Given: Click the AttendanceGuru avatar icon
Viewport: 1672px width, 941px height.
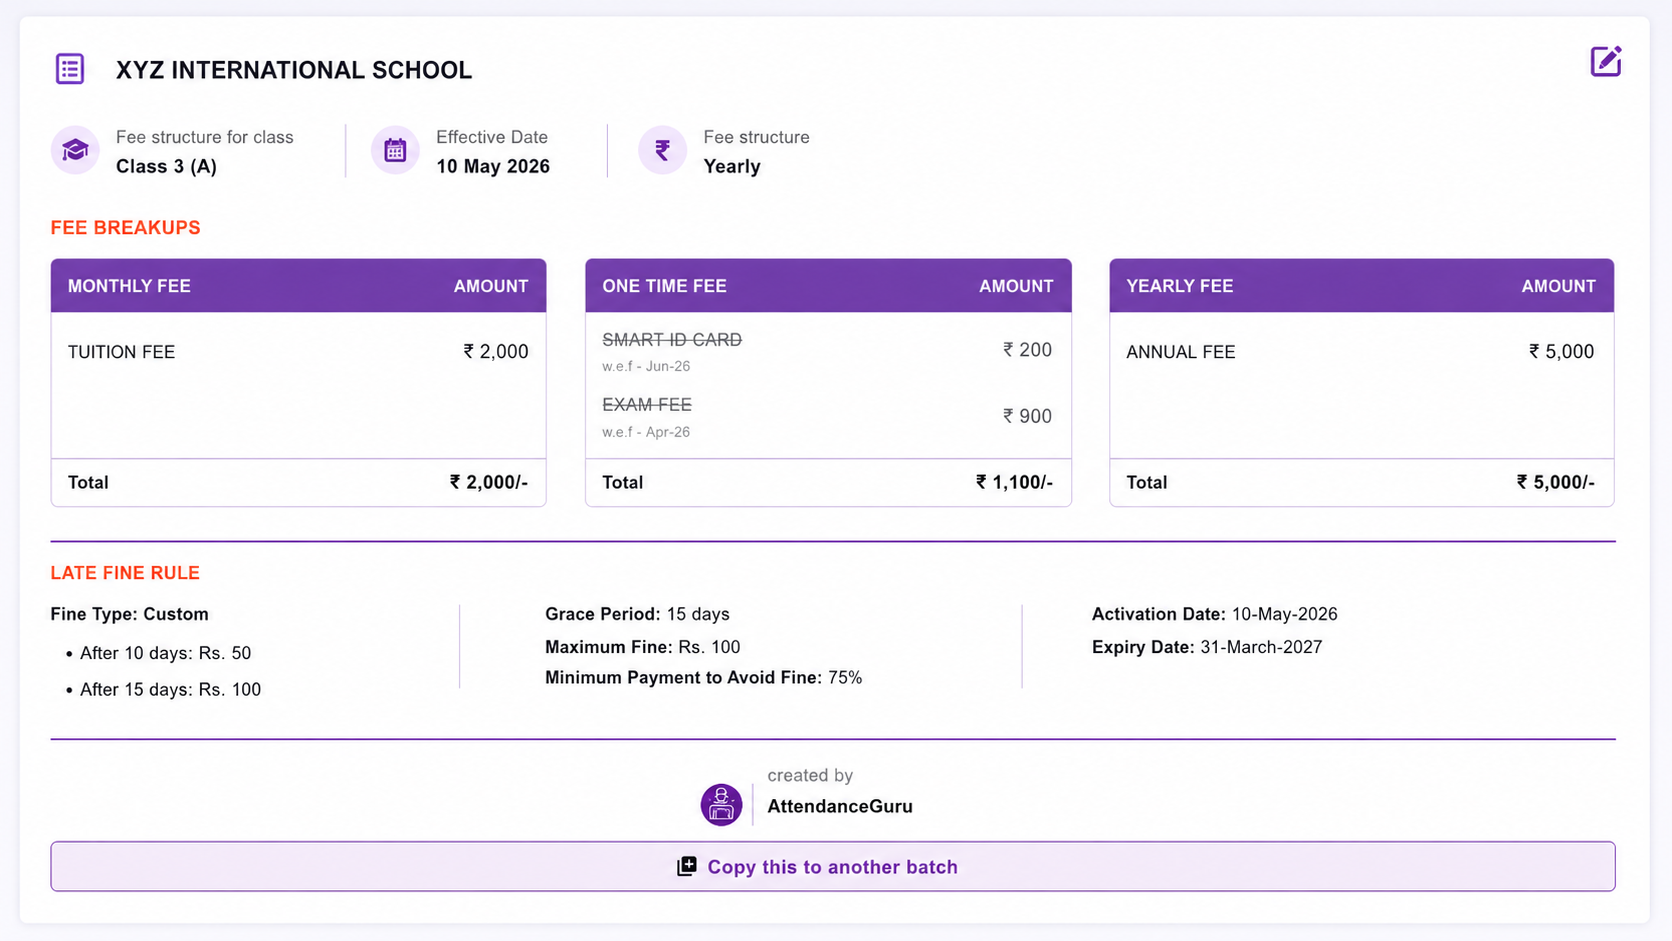Looking at the screenshot, I should pos(721,804).
